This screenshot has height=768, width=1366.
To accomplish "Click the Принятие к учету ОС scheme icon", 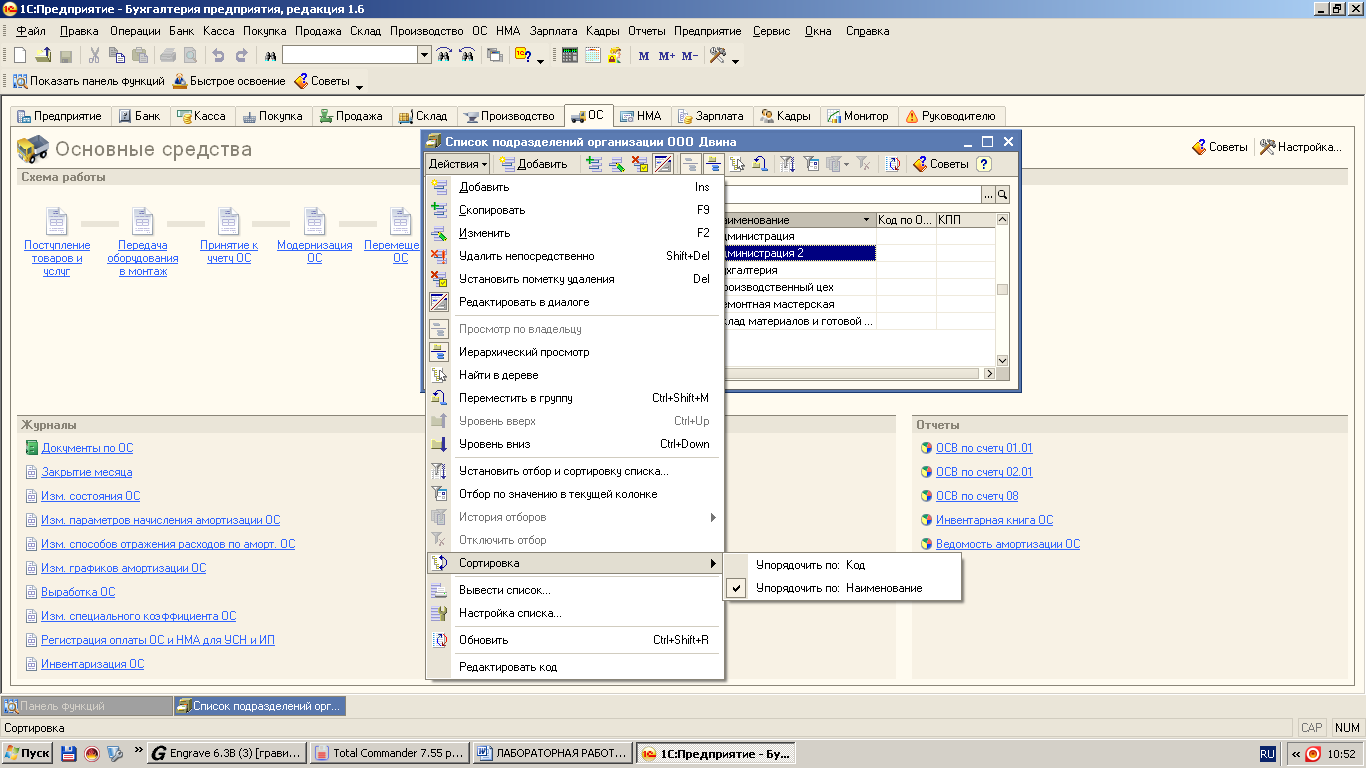I will coord(229,221).
